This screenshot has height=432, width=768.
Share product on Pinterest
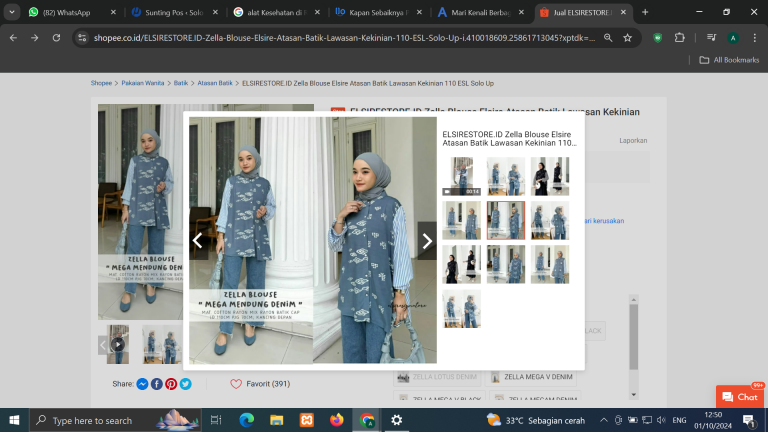click(171, 384)
